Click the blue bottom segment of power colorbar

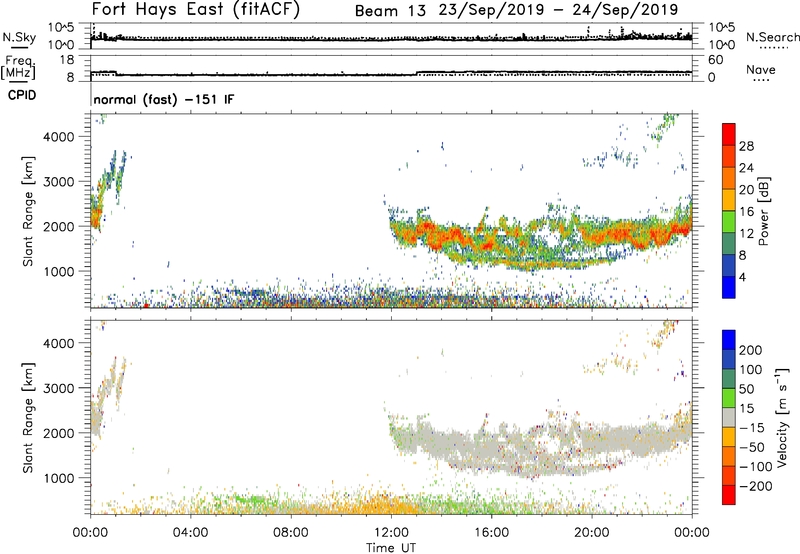(x=729, y=287)
